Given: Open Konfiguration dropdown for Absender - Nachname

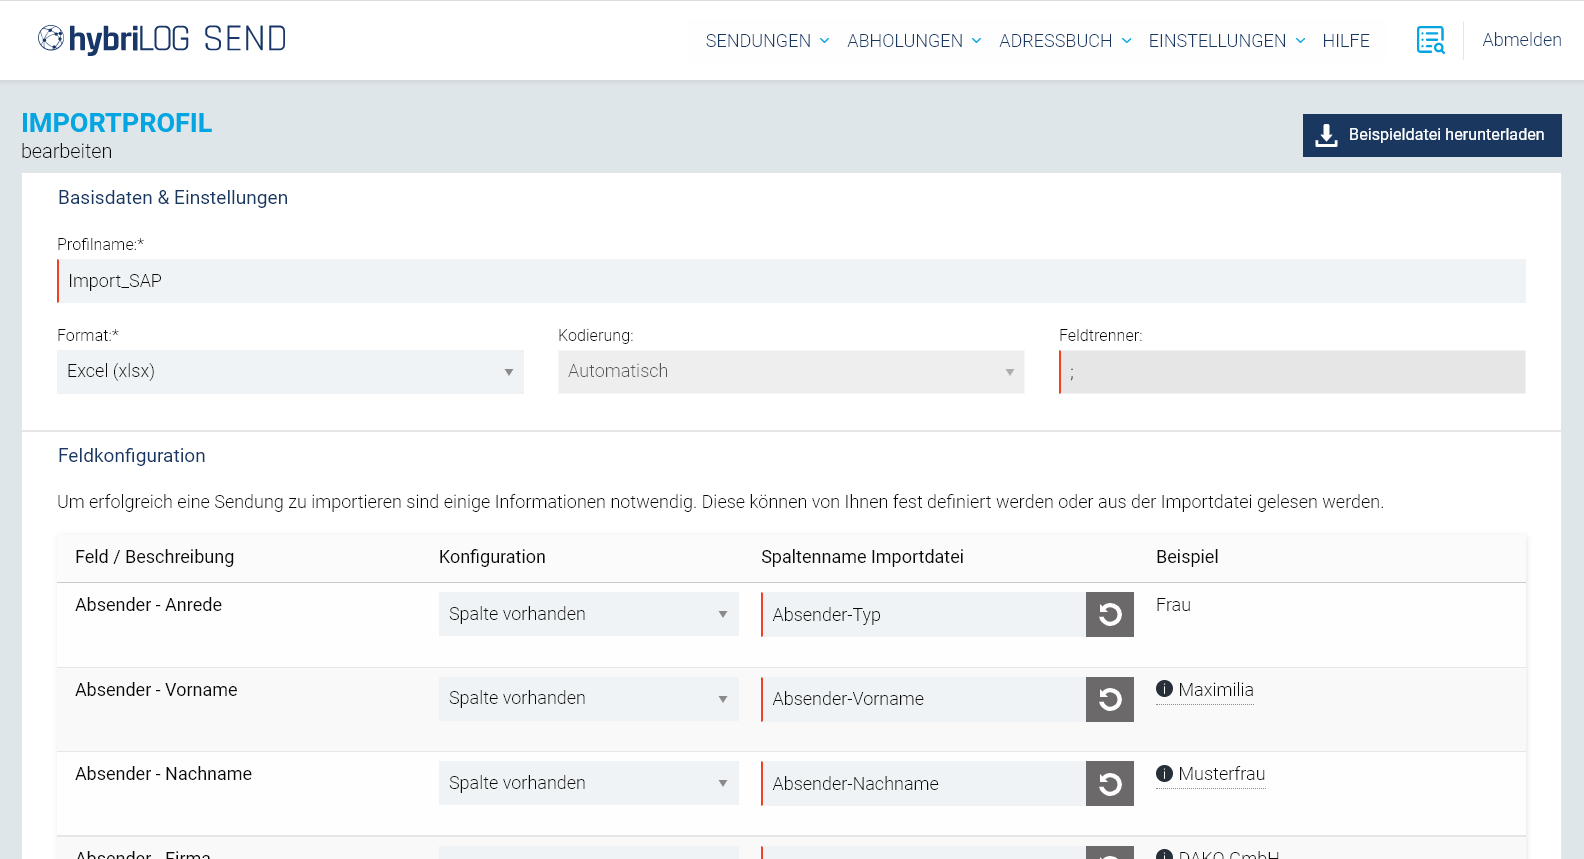Looking at the screenshot, I should tap(588, 783).
